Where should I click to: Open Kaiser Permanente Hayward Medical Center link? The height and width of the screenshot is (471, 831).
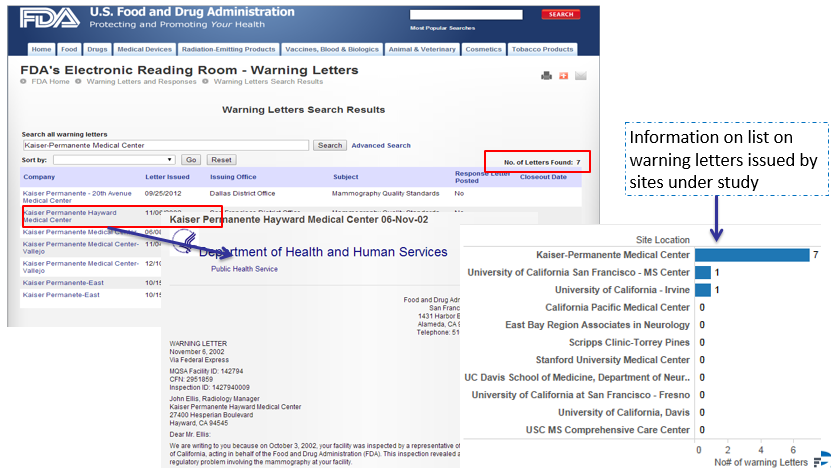point(69,216)
